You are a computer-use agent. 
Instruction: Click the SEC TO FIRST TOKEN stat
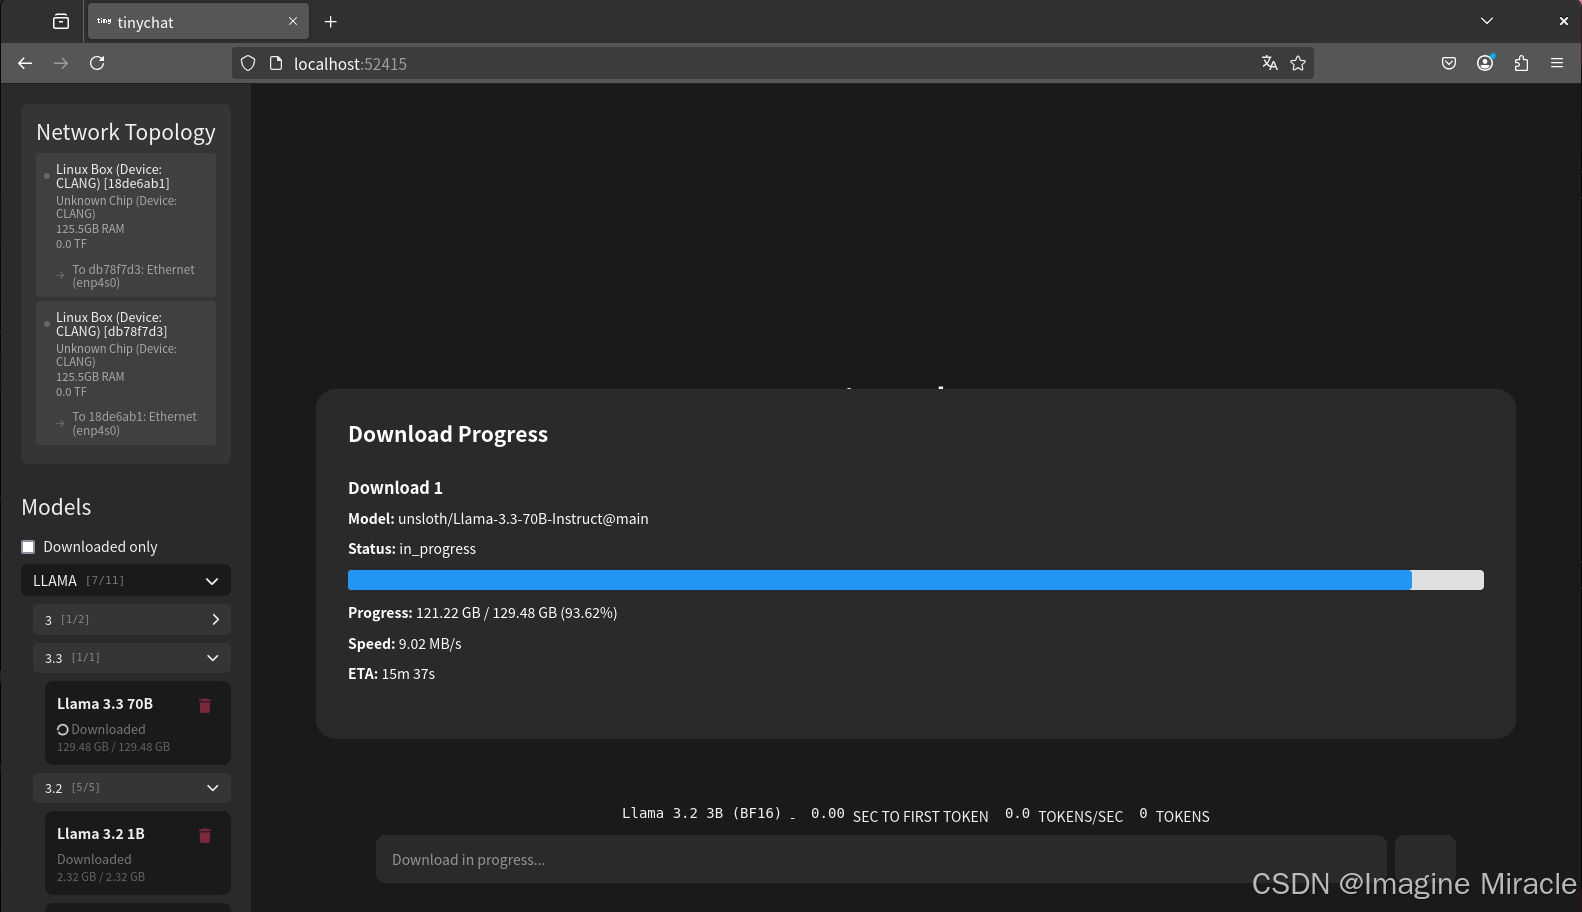point(920,816)
